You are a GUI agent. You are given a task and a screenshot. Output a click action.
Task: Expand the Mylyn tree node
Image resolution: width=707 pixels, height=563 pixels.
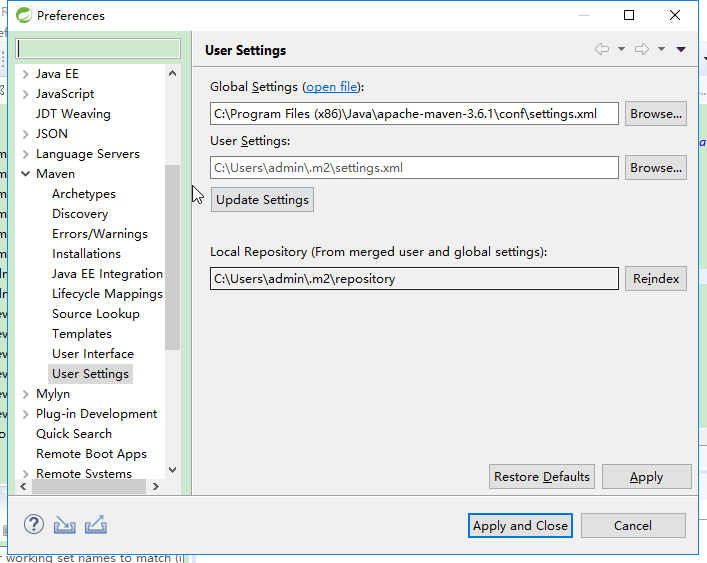point(26,394)
